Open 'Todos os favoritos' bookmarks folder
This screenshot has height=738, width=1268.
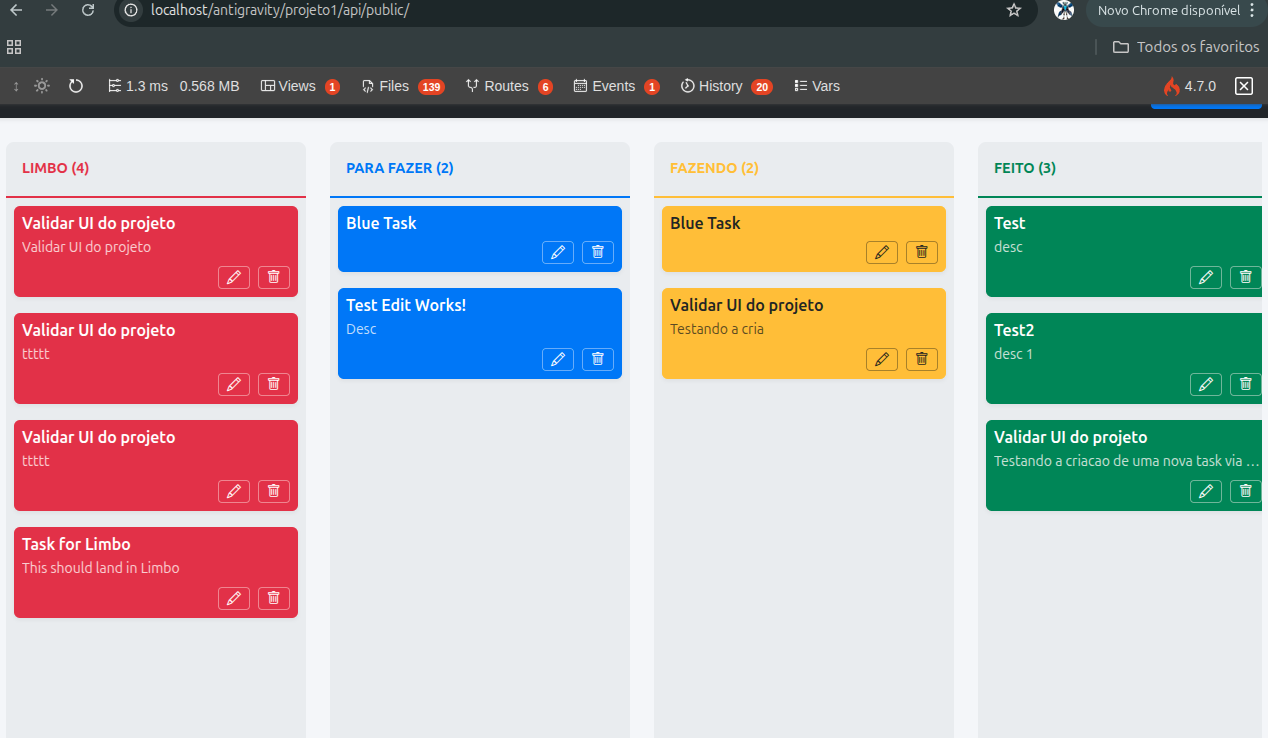tap(1186, 47)
